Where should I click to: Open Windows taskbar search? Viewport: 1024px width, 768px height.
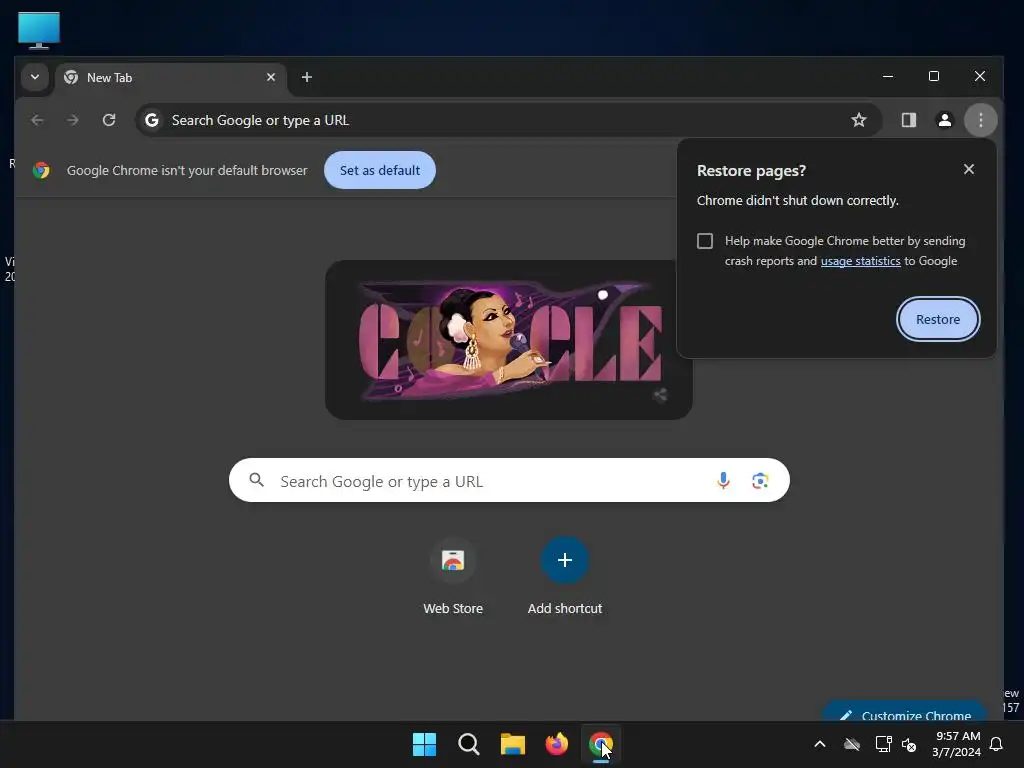click(468, 744)
